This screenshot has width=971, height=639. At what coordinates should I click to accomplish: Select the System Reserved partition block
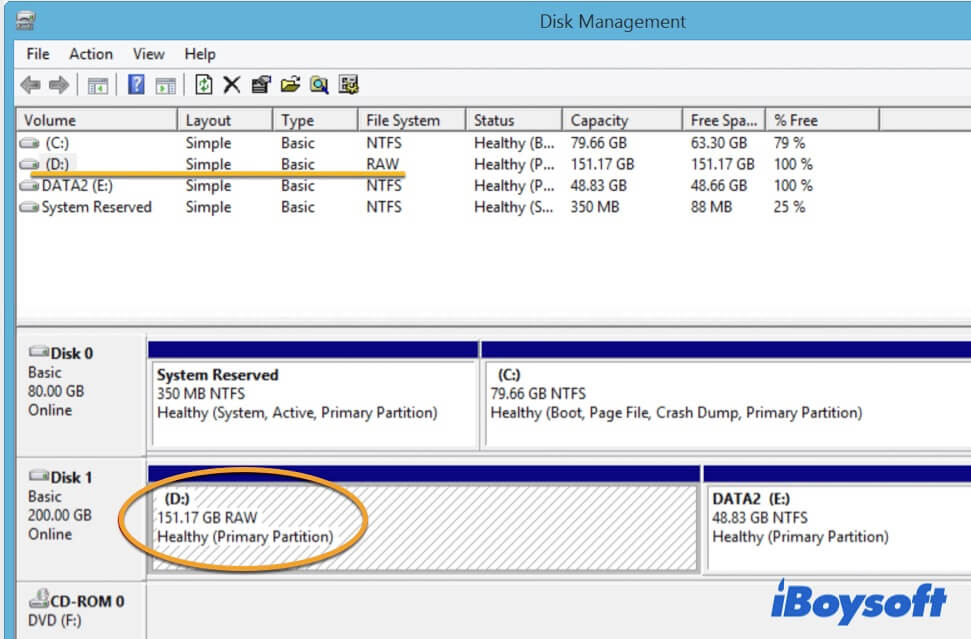click(312, 402)
